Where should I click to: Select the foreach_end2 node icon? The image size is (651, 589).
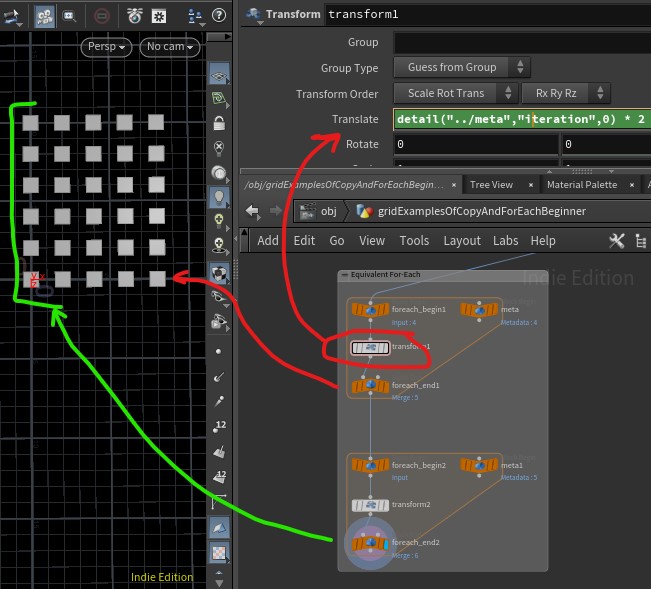(x=370, y=543)
